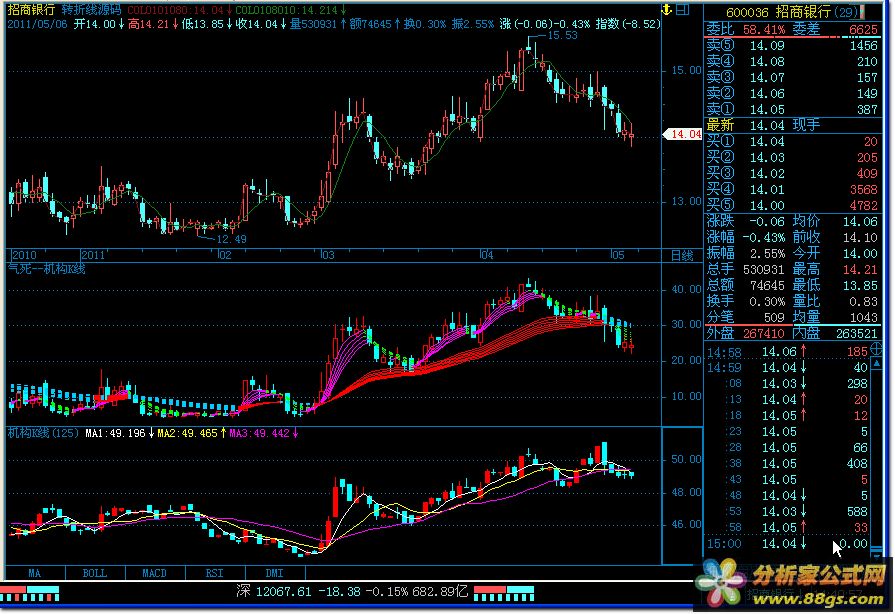Click the 14:59 trade row with 40
Screen dimensions: 895x614
pyautogui.click(x=788, y=367)
